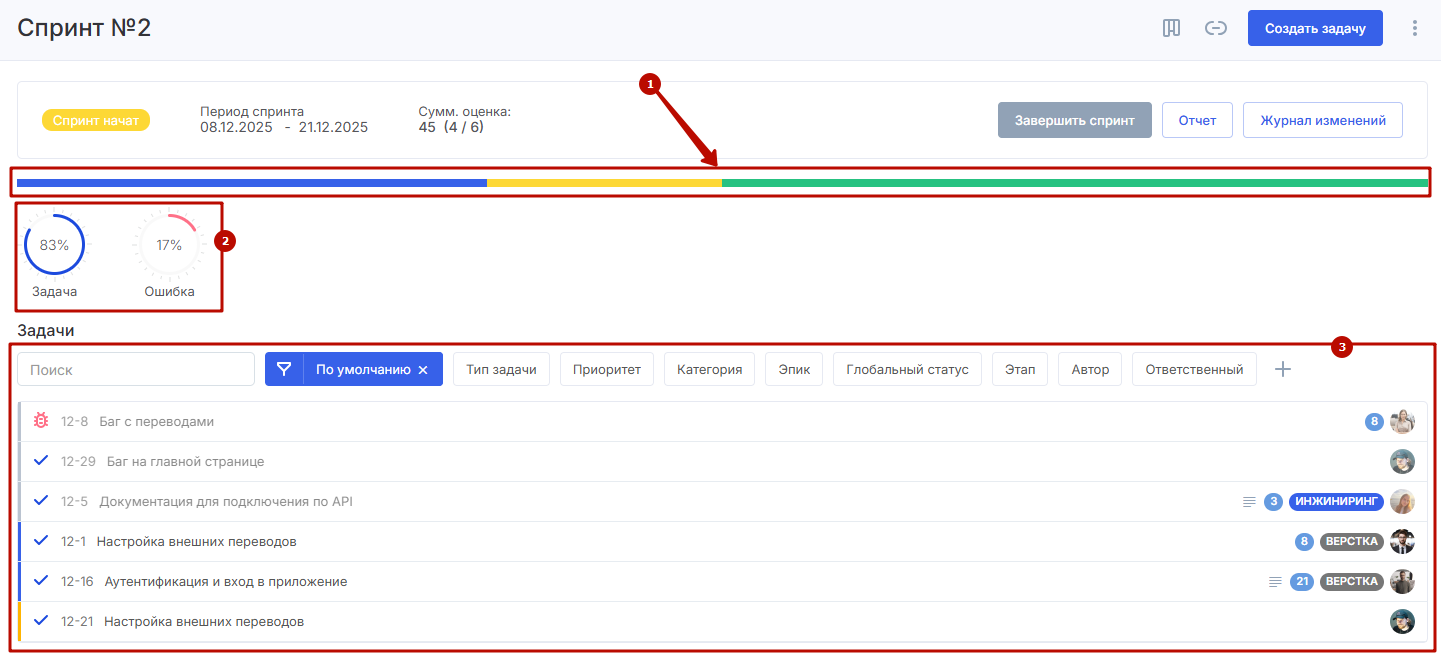Open the three-dot more options menu
Image resolution: width=1441 pixels, height=660 pixels.
[x=1414, y=28]
